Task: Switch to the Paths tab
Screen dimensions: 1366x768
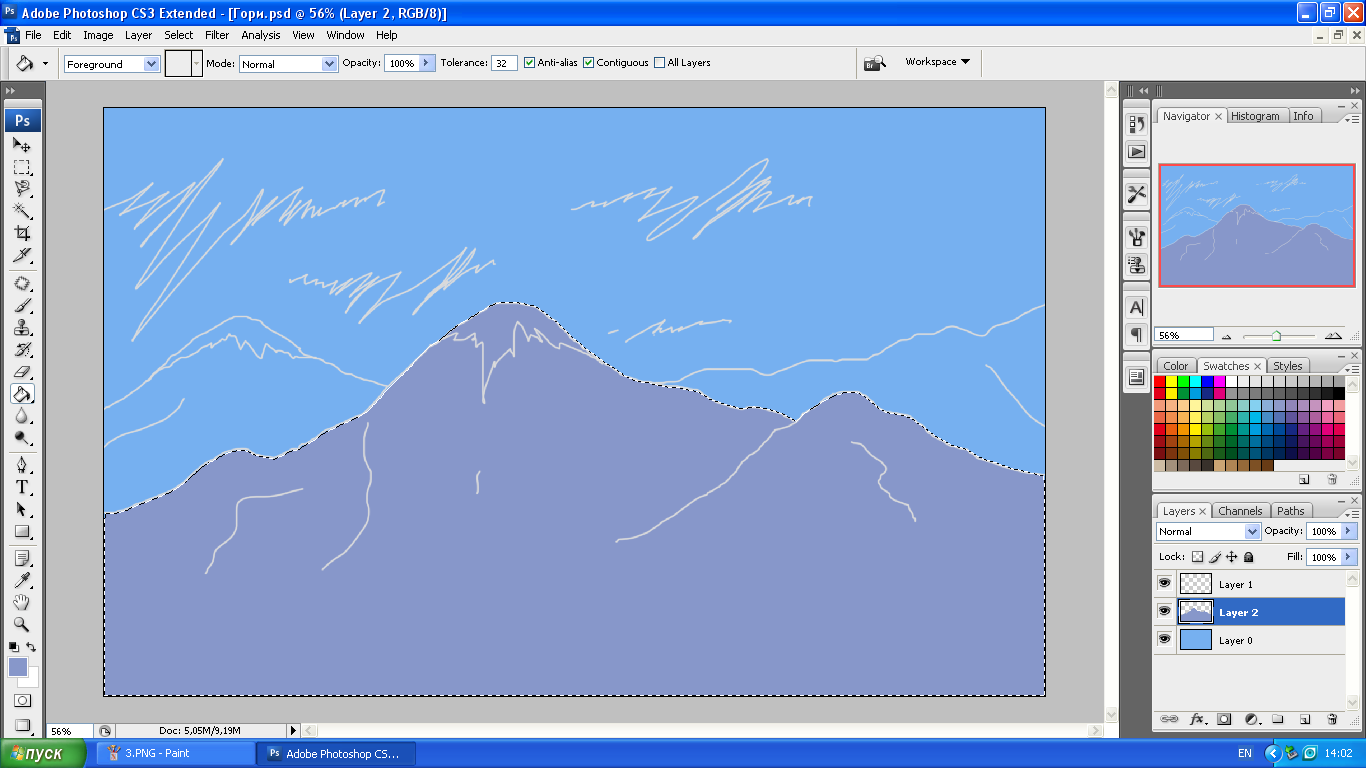Action: (1291, 511)
